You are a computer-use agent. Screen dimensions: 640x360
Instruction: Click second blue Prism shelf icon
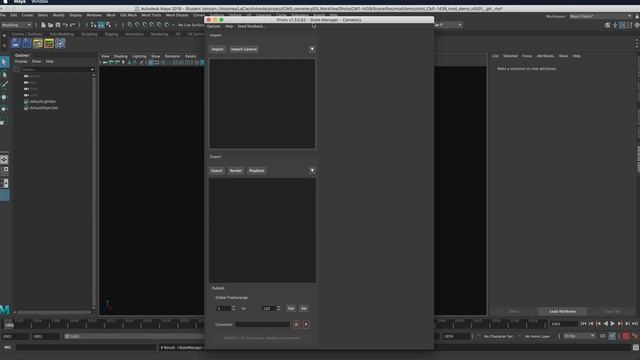pos(27,43)
